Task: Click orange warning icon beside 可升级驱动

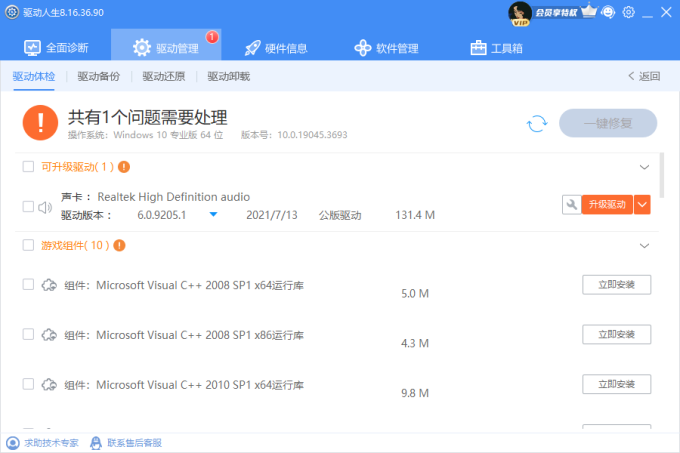Action: point(124,167)
